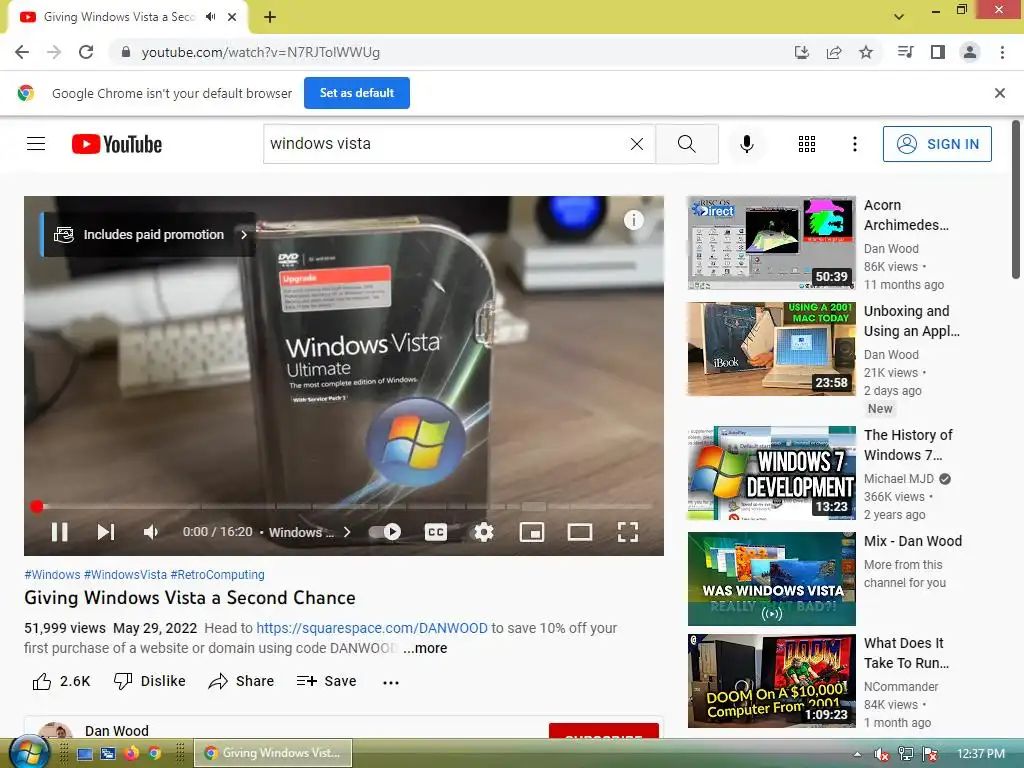Install app icon in address bar
The width and height of the screenshot is (1024, 768).
[x=802, y=52]
